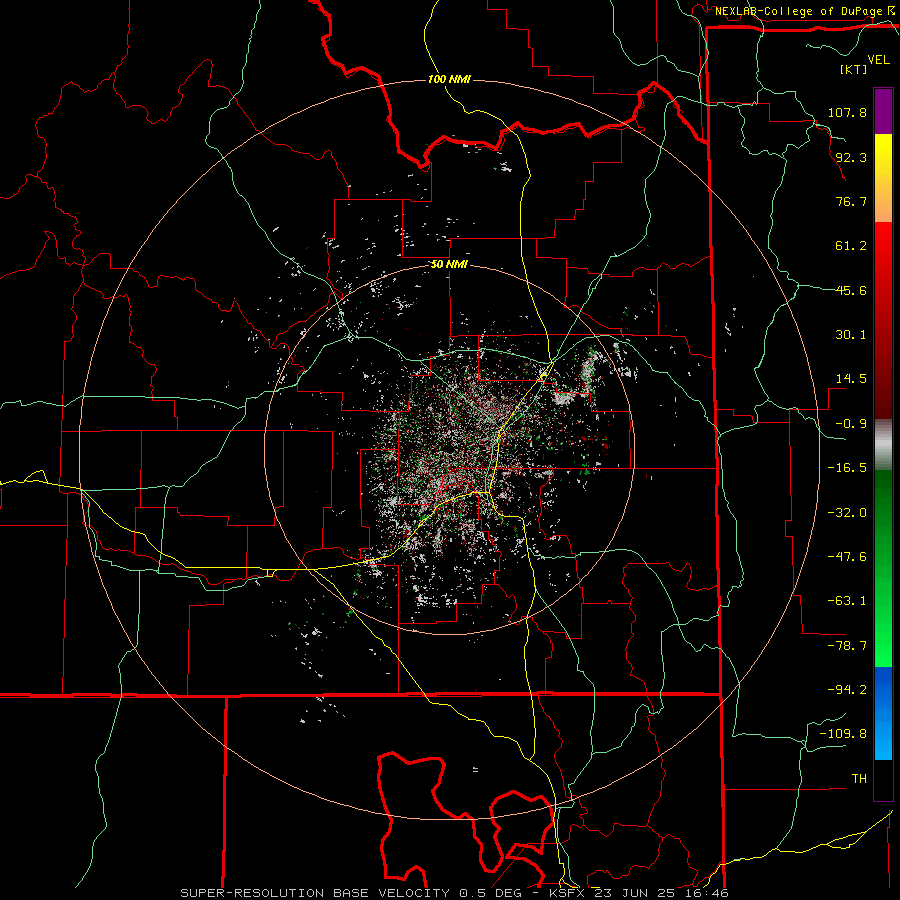The height and width of the screenshot is (900, 900).
Task: Click the [KT] units label
Action: pos(853,69)
